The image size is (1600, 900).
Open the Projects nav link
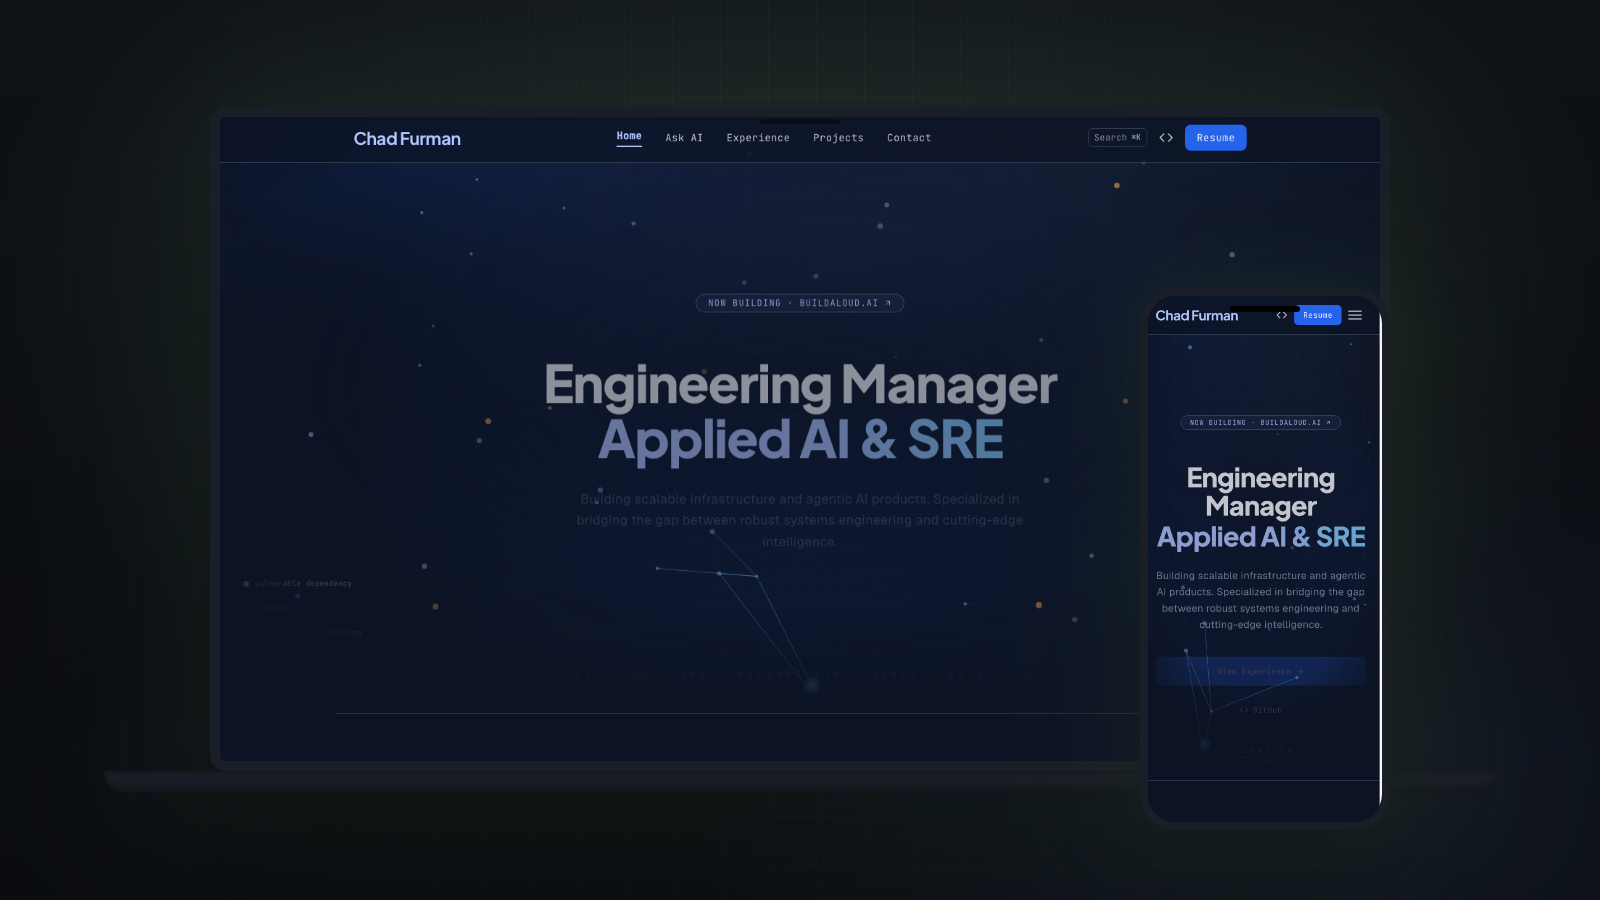click(838, 138)
